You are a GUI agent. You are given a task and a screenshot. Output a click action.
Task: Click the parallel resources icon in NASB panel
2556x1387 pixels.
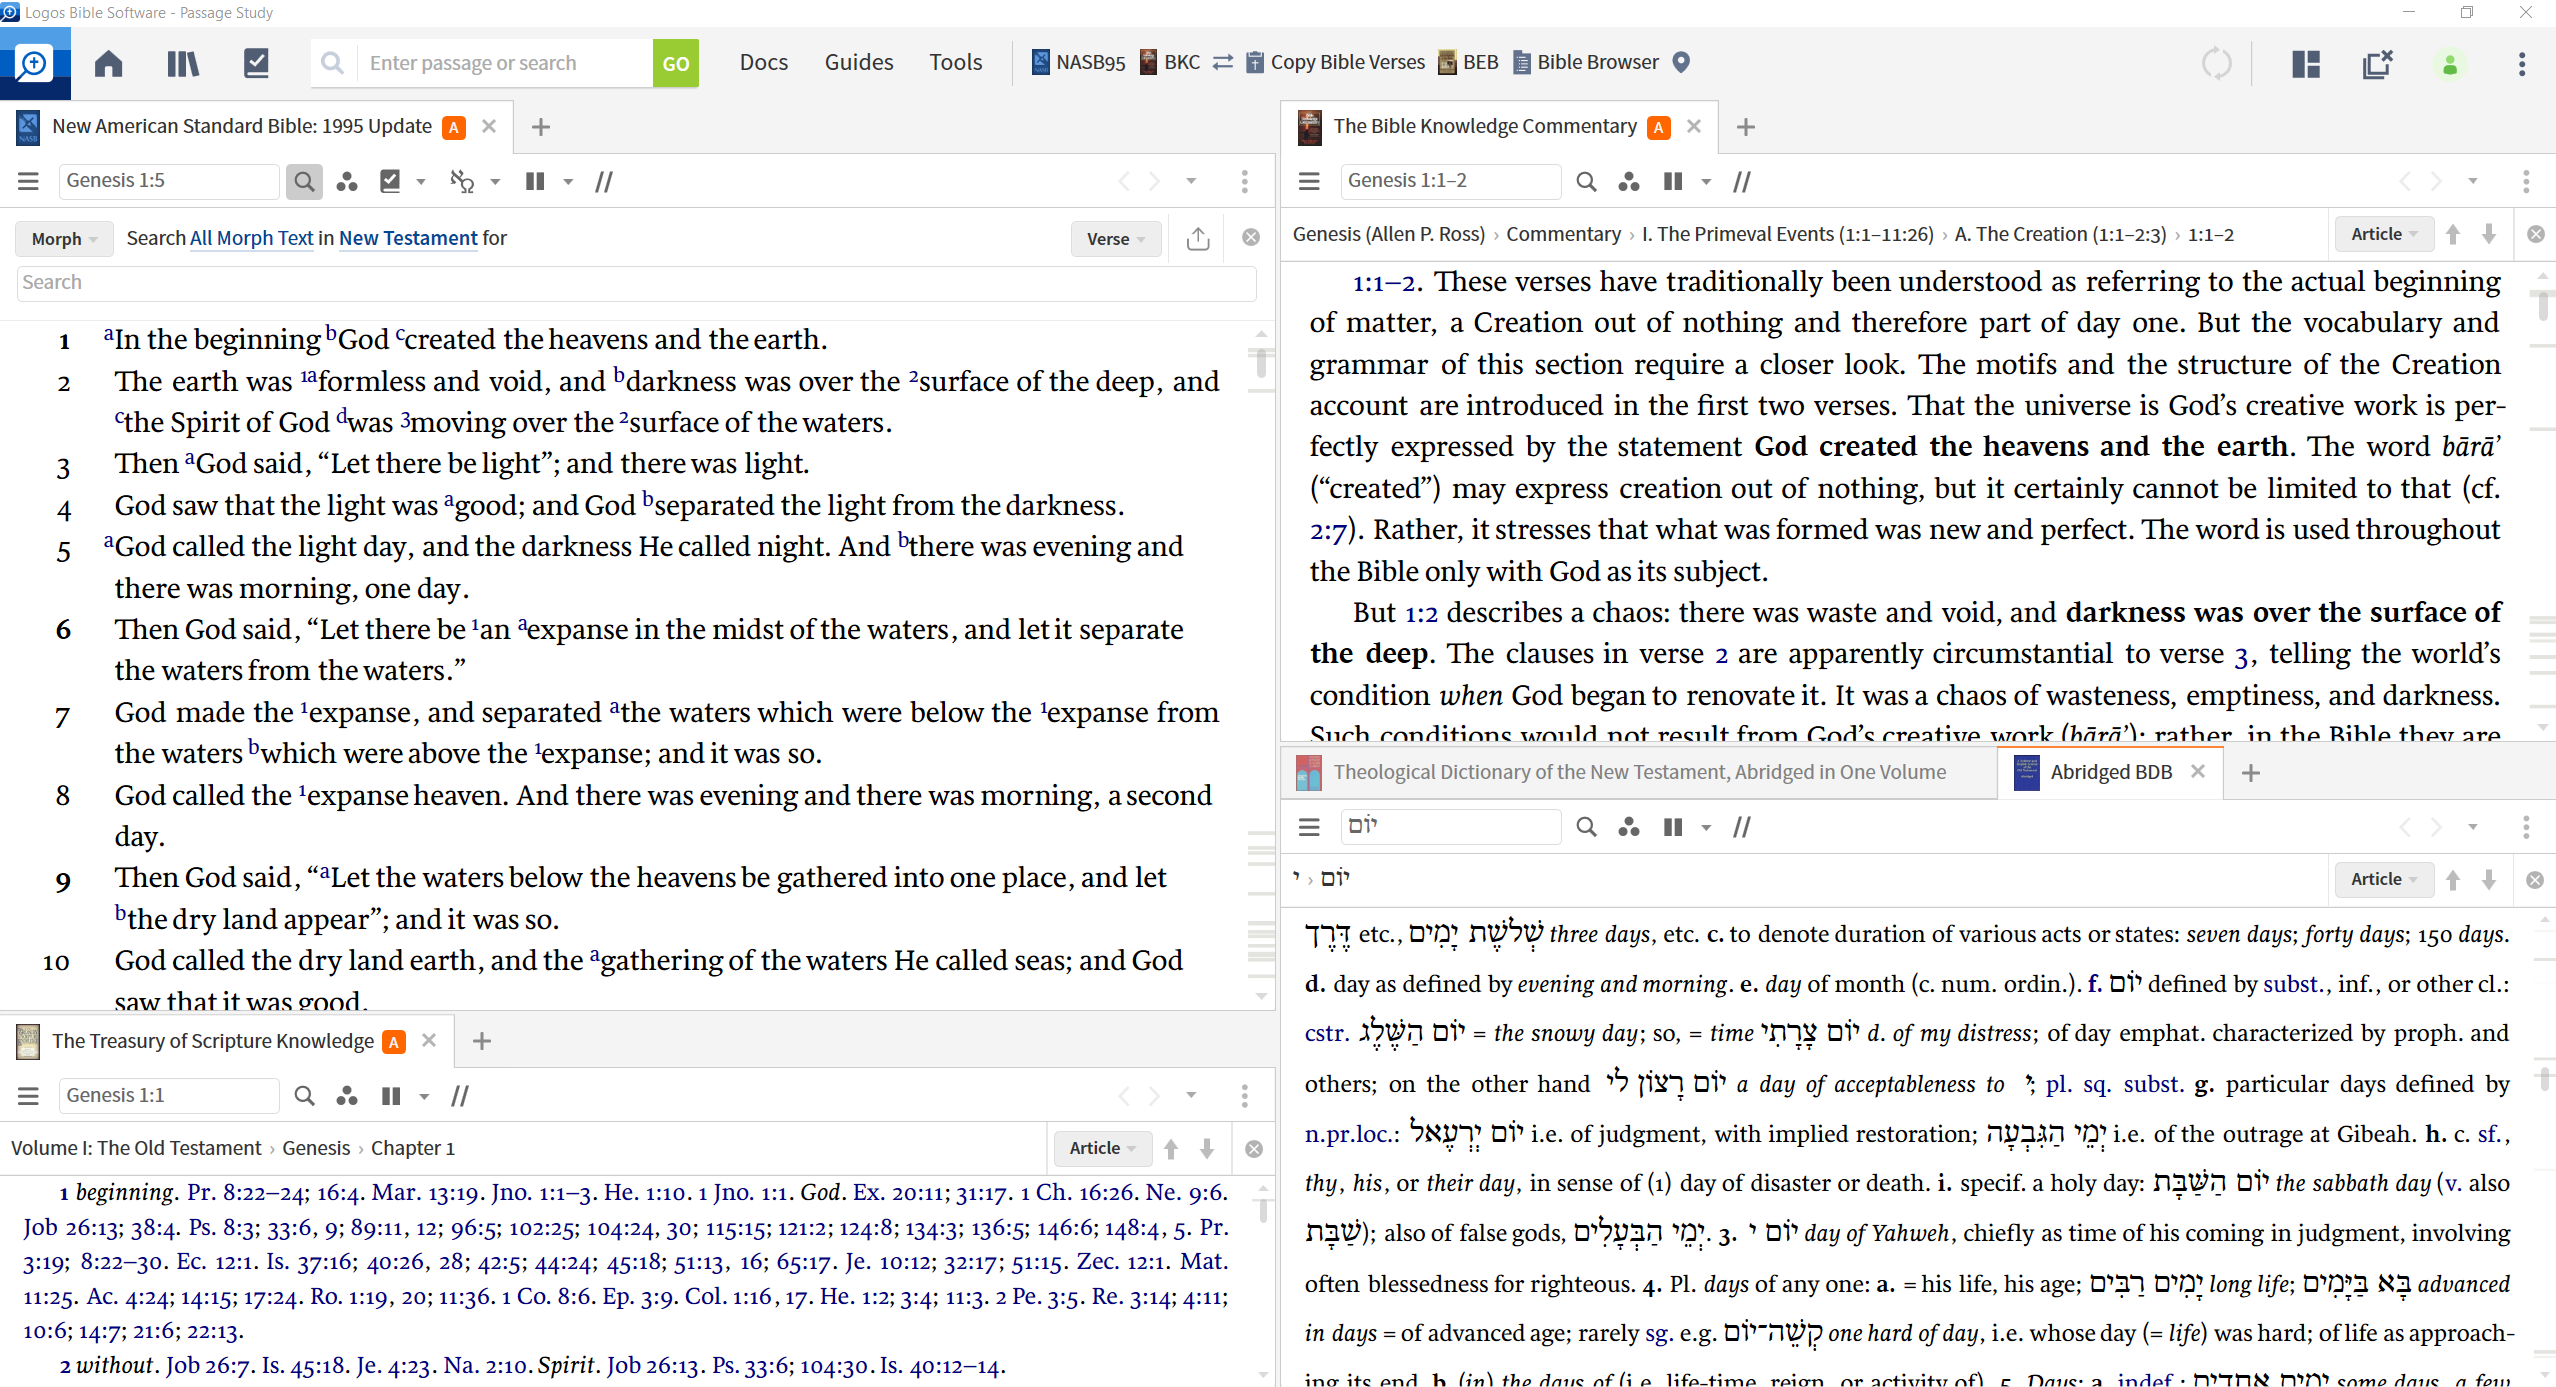[604, 181]
